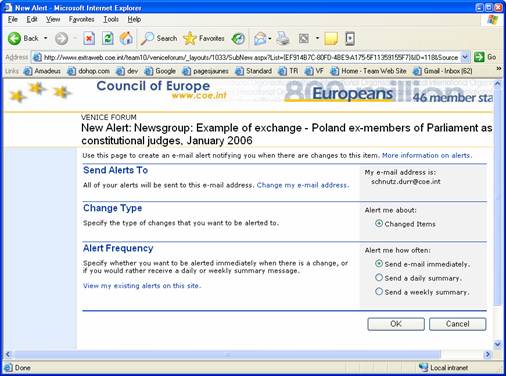Open the VF links bar shortcut
The image size is (506, 376).
point(314,71)
